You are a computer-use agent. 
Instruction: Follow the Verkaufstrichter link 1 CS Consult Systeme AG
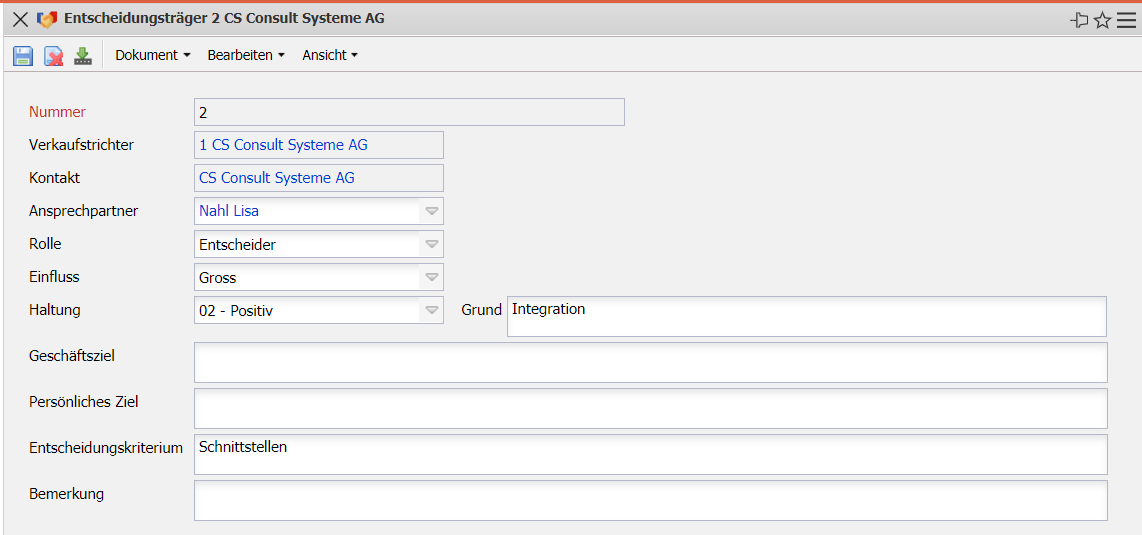pos(283,145)
